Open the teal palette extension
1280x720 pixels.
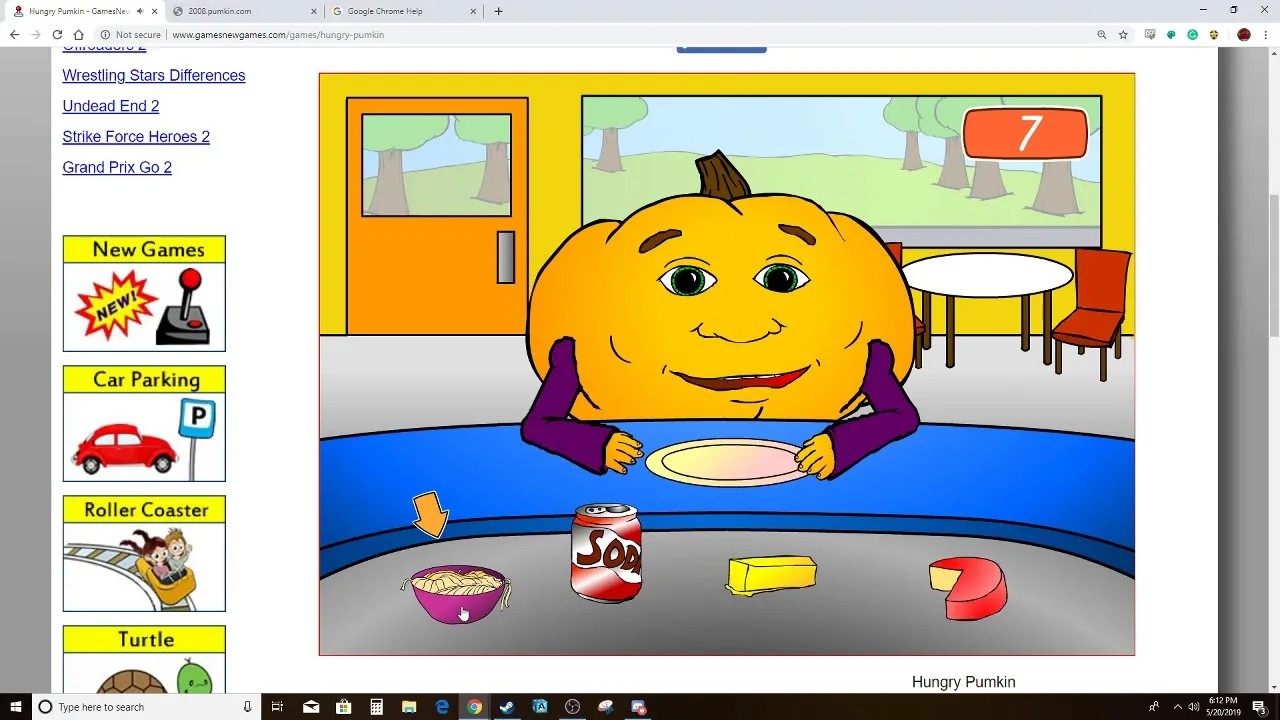pyautogui.click(x=1171, y=35)
